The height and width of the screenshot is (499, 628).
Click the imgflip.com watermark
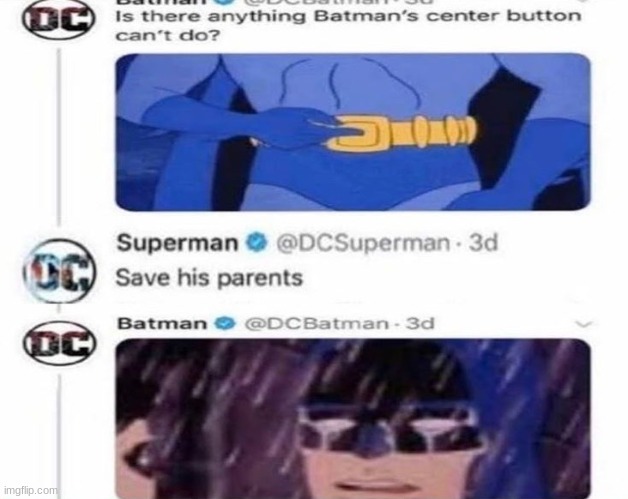click(30, 490)
